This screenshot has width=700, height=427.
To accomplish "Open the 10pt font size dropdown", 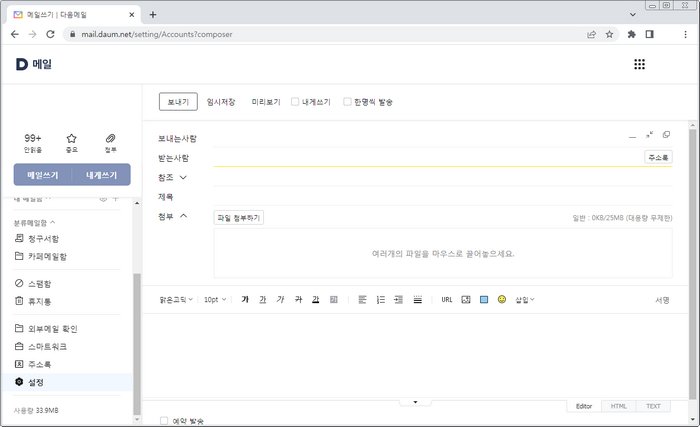I will coord(215,300).
